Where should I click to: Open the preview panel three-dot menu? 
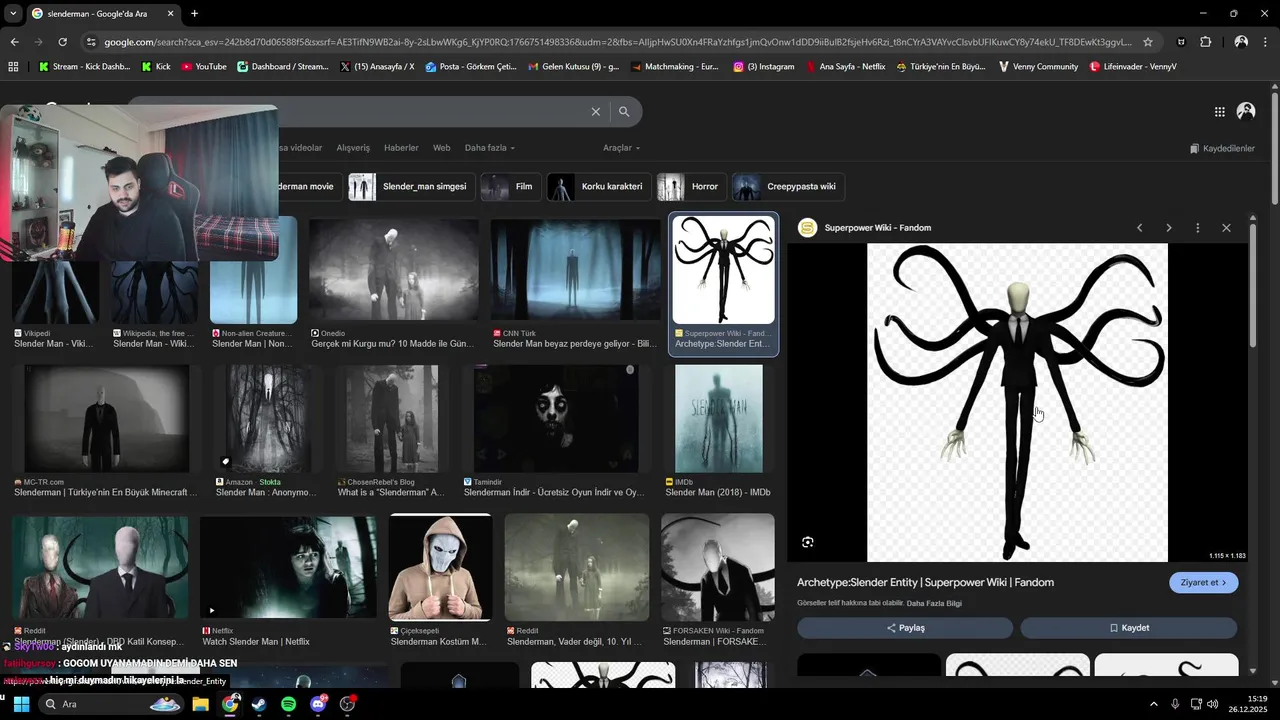click(x=1197, y=228)
